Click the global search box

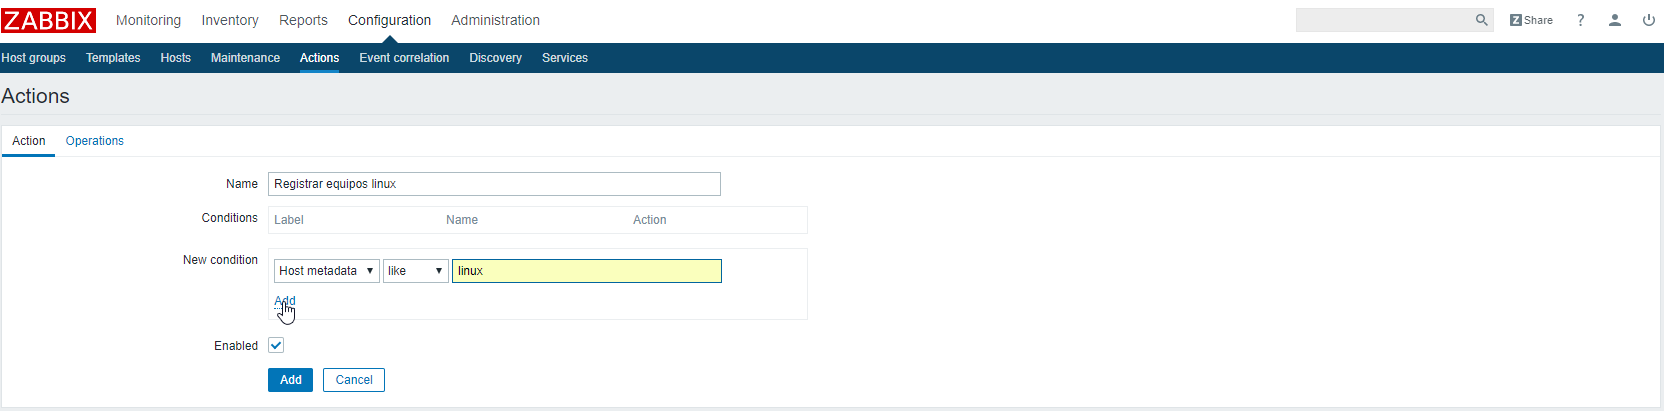click(x=1384, y=20)
